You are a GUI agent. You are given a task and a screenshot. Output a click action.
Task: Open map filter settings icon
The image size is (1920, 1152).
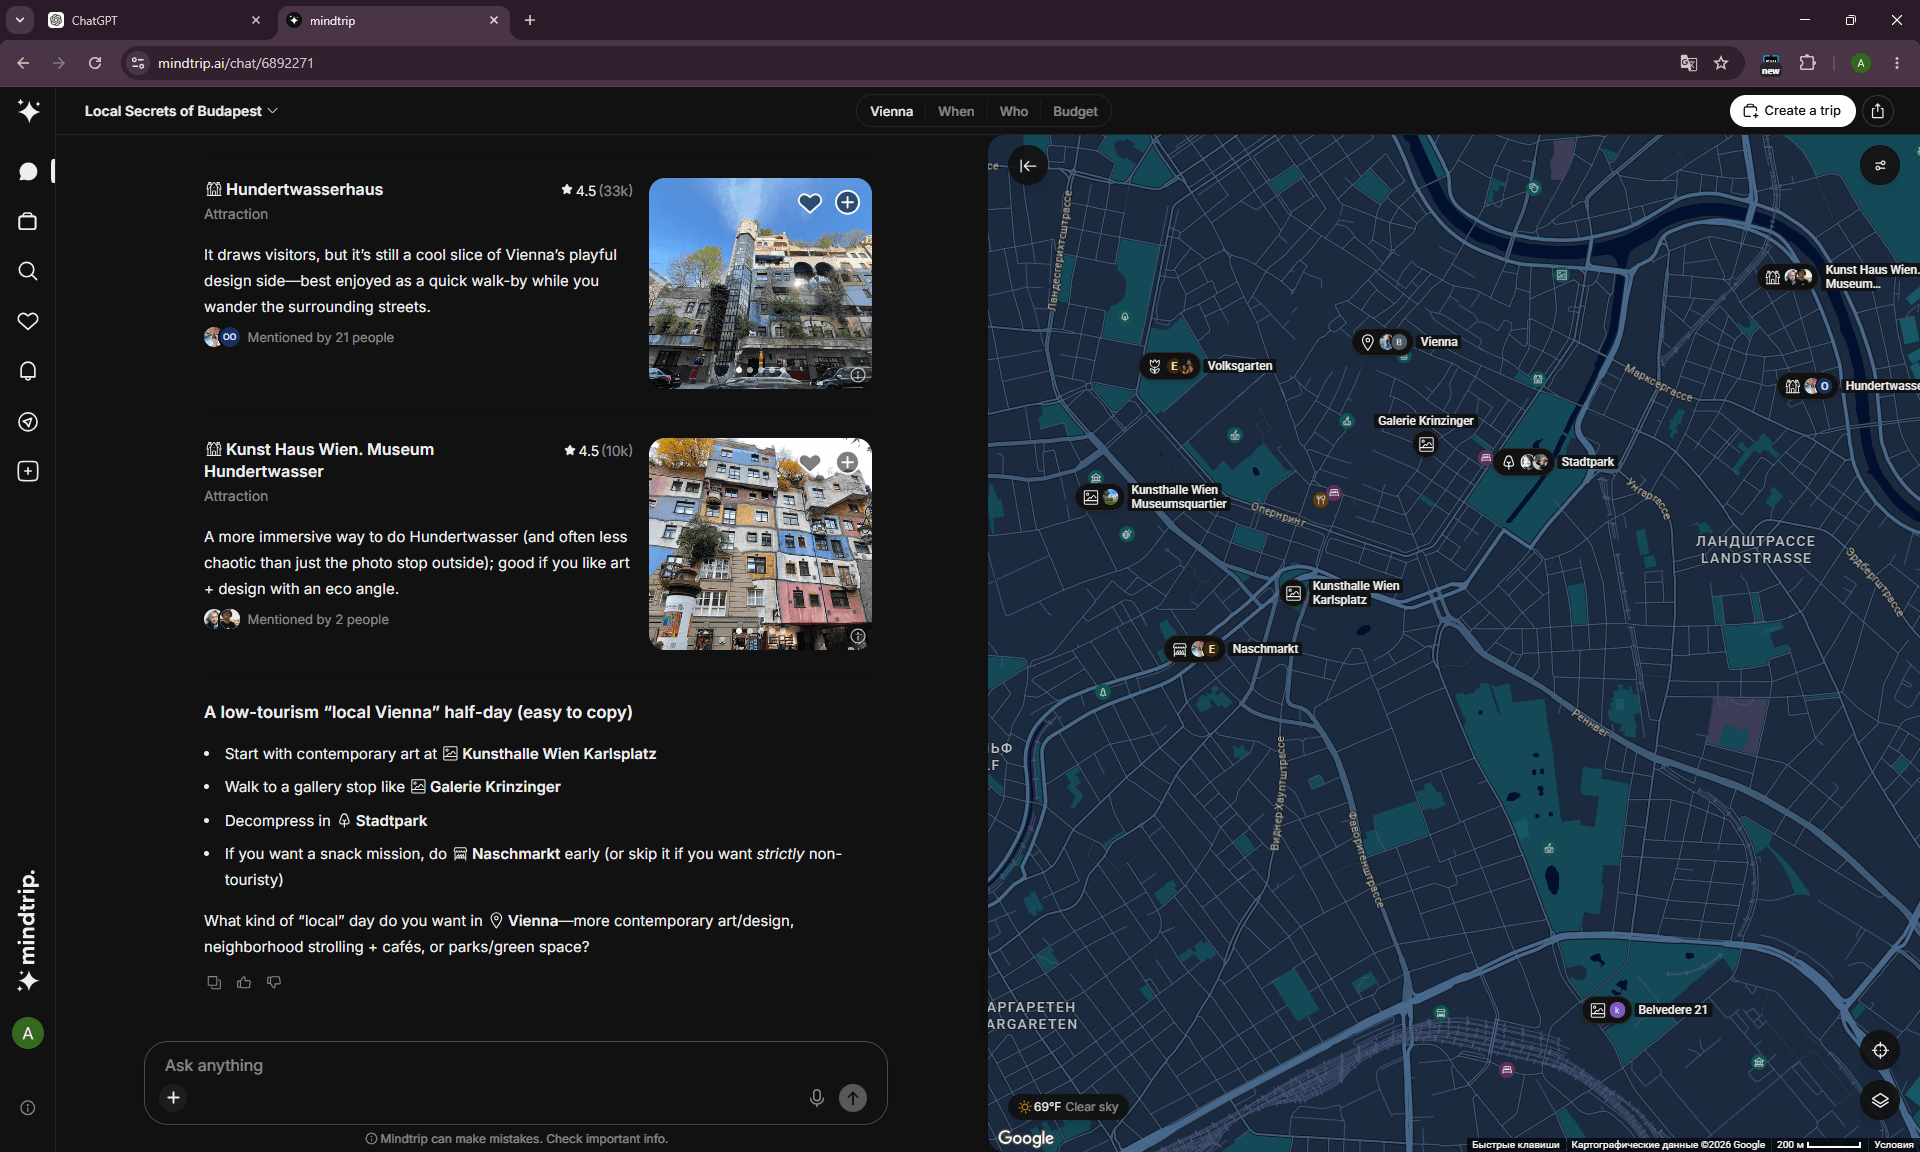tap(1880, 166)
